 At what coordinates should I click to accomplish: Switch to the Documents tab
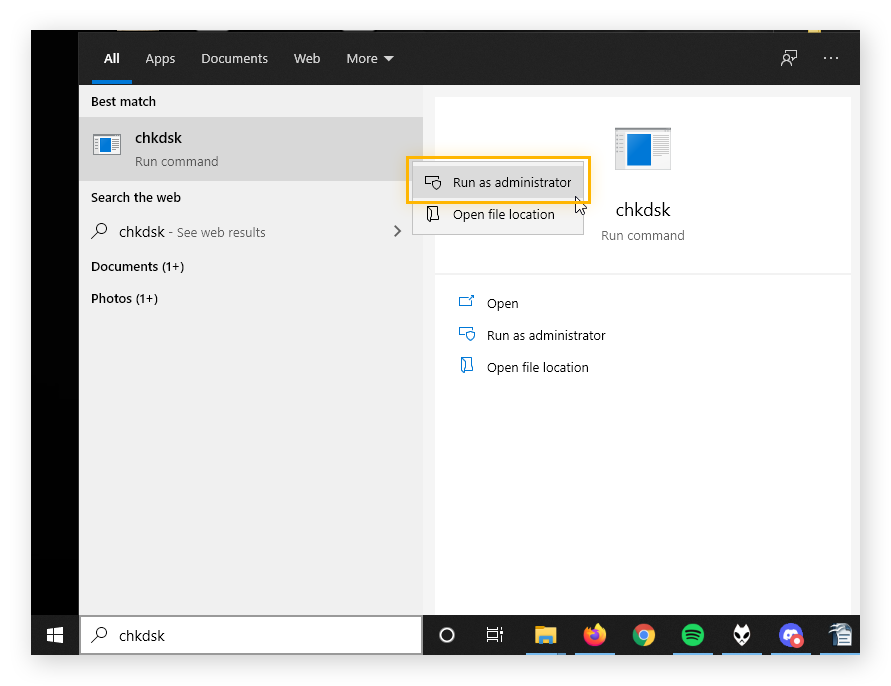coord(234,58)
